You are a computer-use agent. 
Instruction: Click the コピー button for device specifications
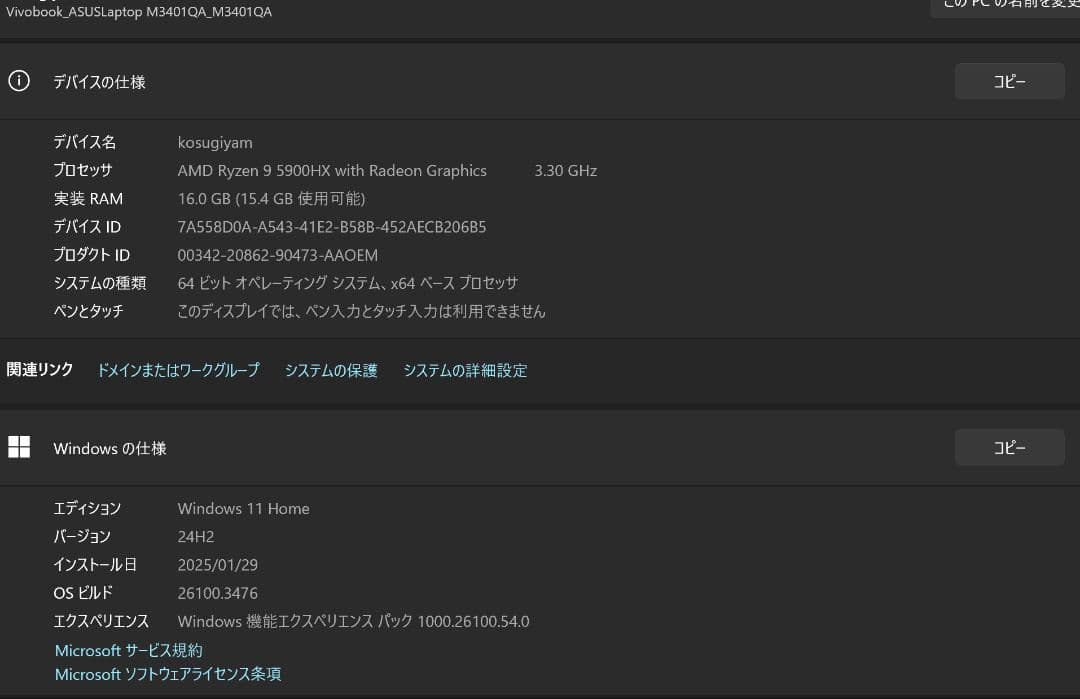(x=1009, y=81)
